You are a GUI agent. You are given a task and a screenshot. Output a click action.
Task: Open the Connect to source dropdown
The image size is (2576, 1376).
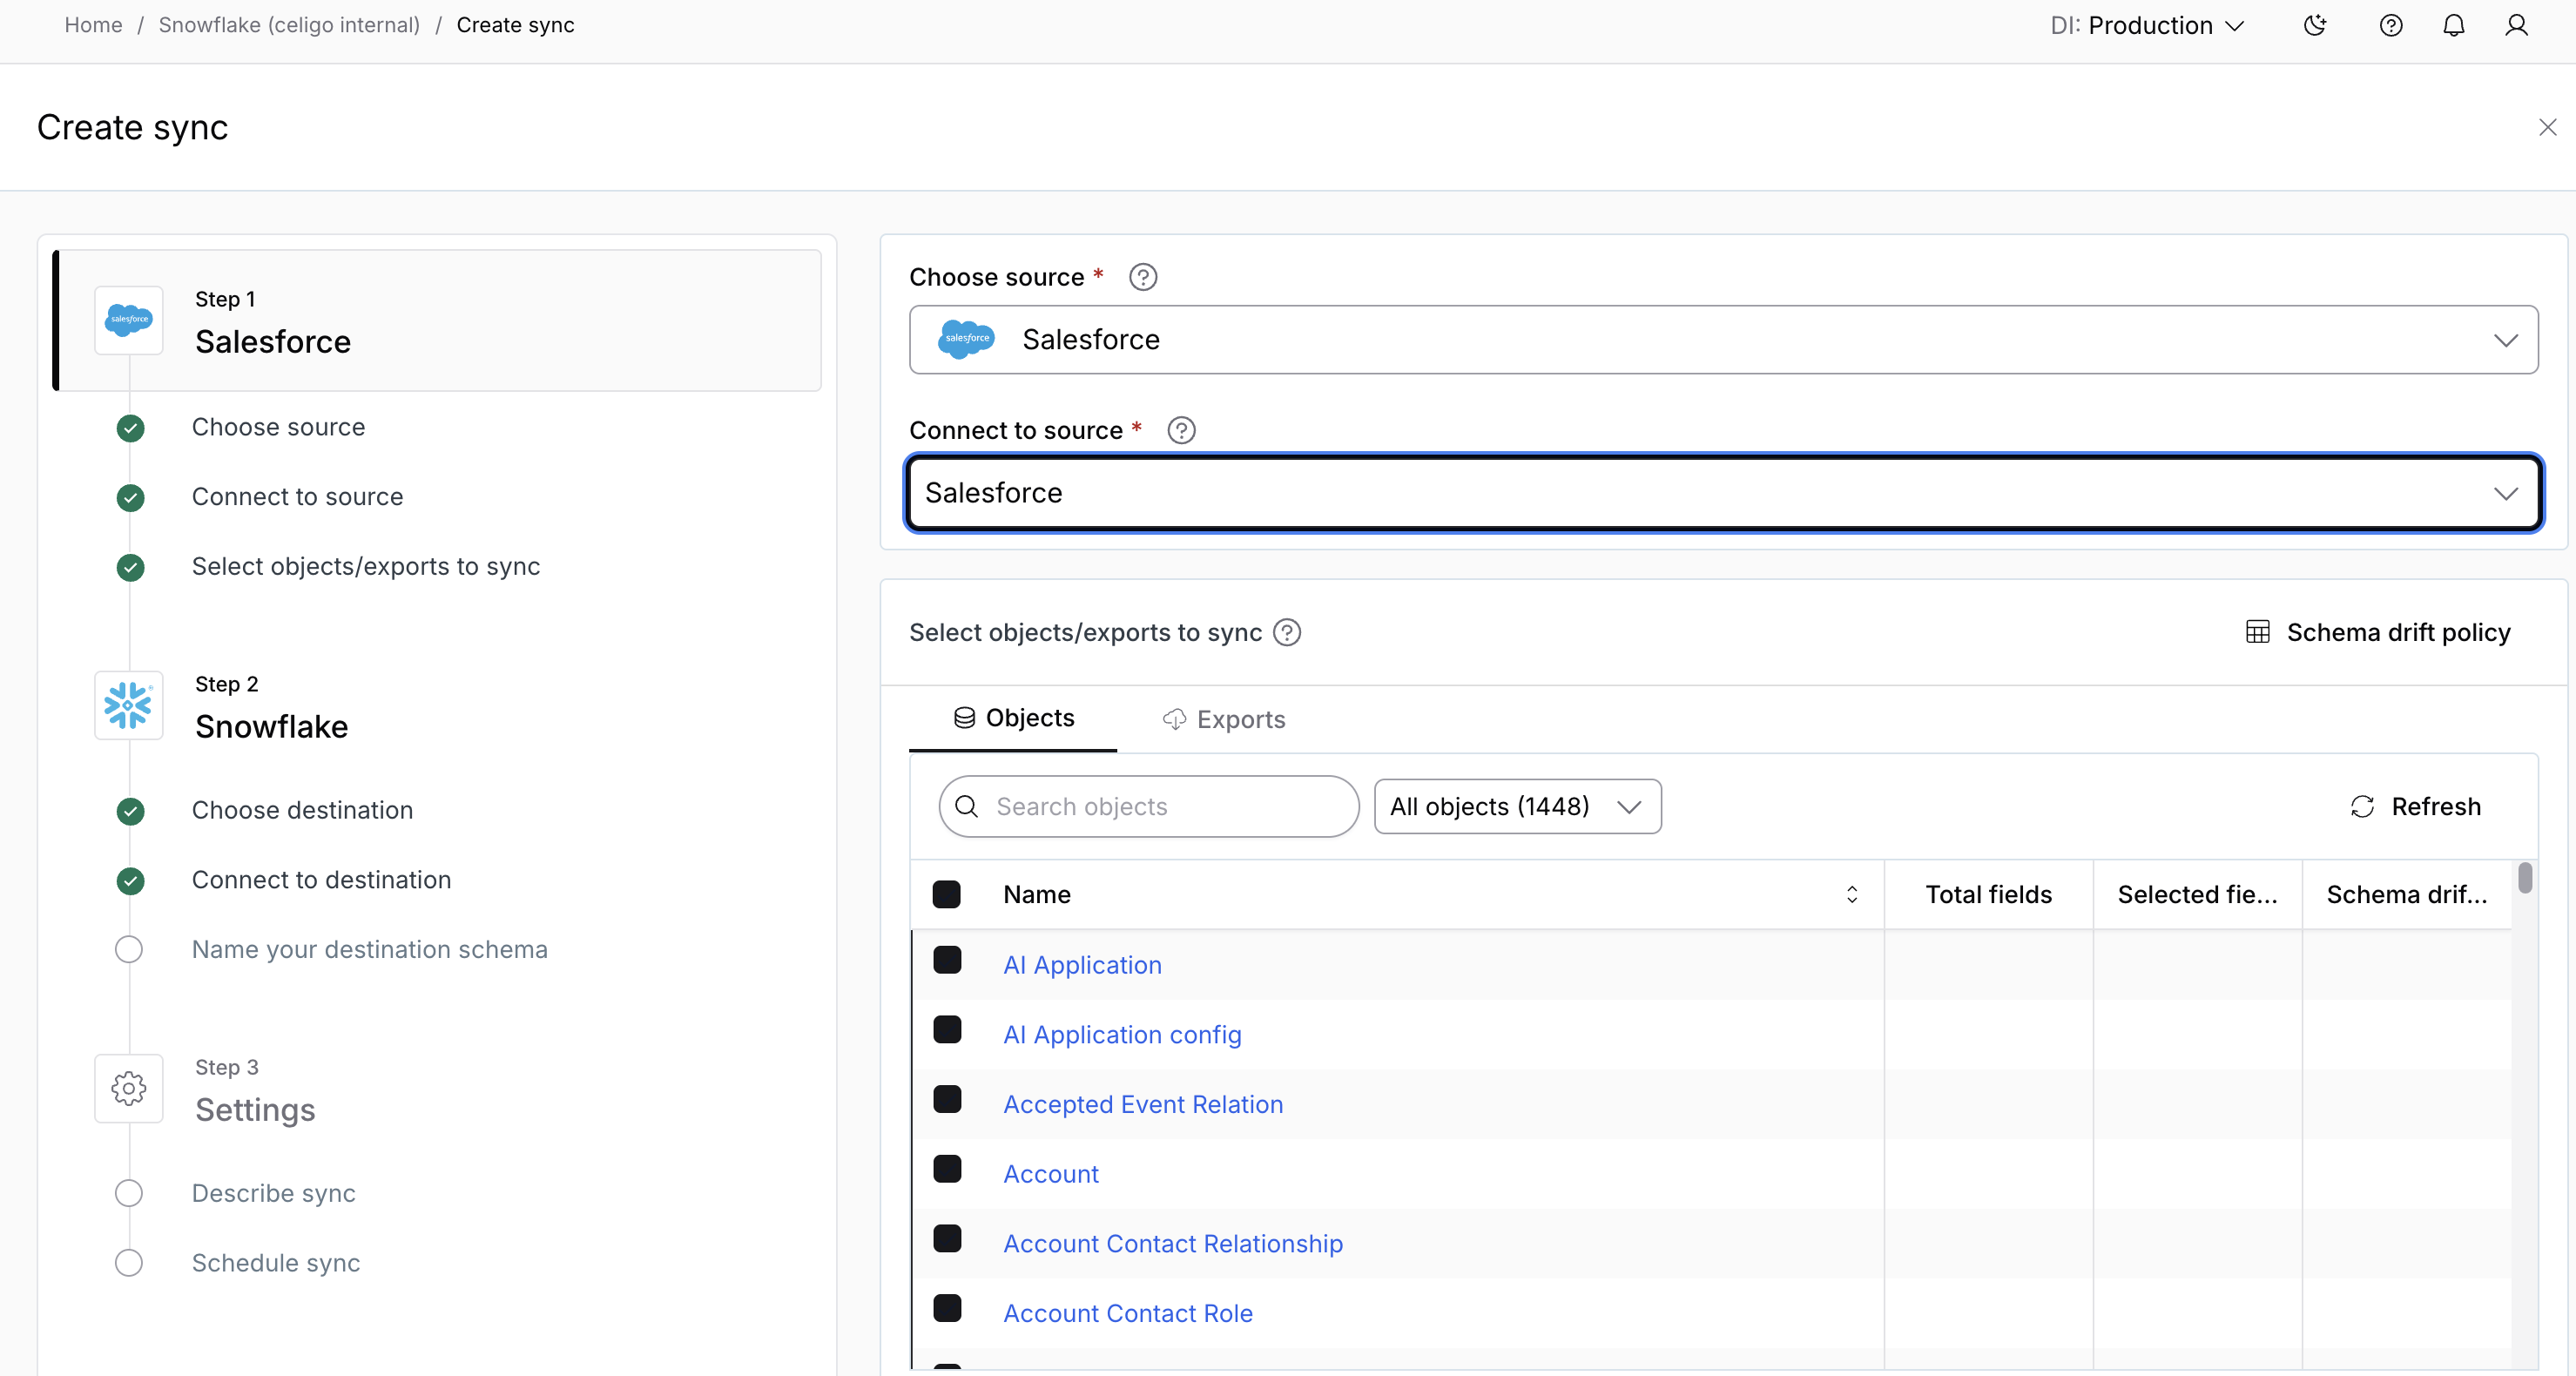pyautogui.click(x=1723, y=493)
